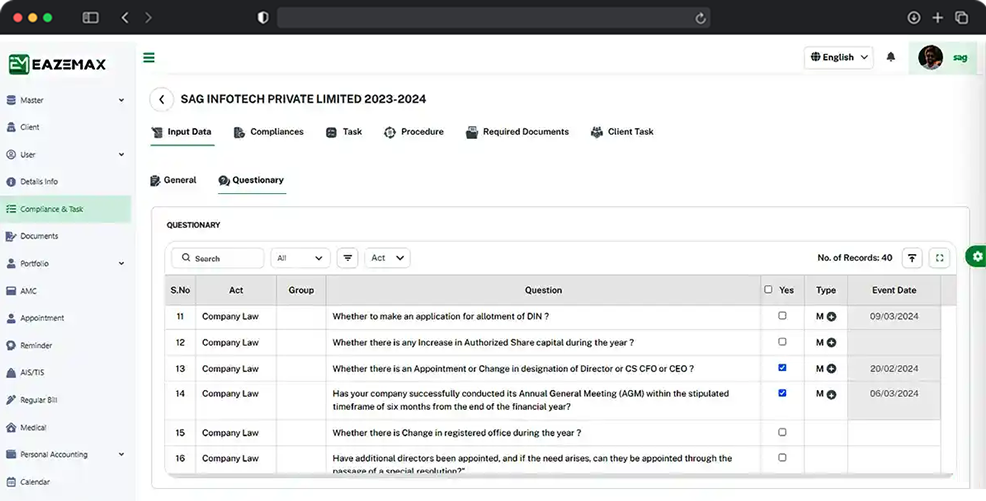This screenshot has height=501, width=986.
Task: Switch to the Input Data tab
Action: 182,132
